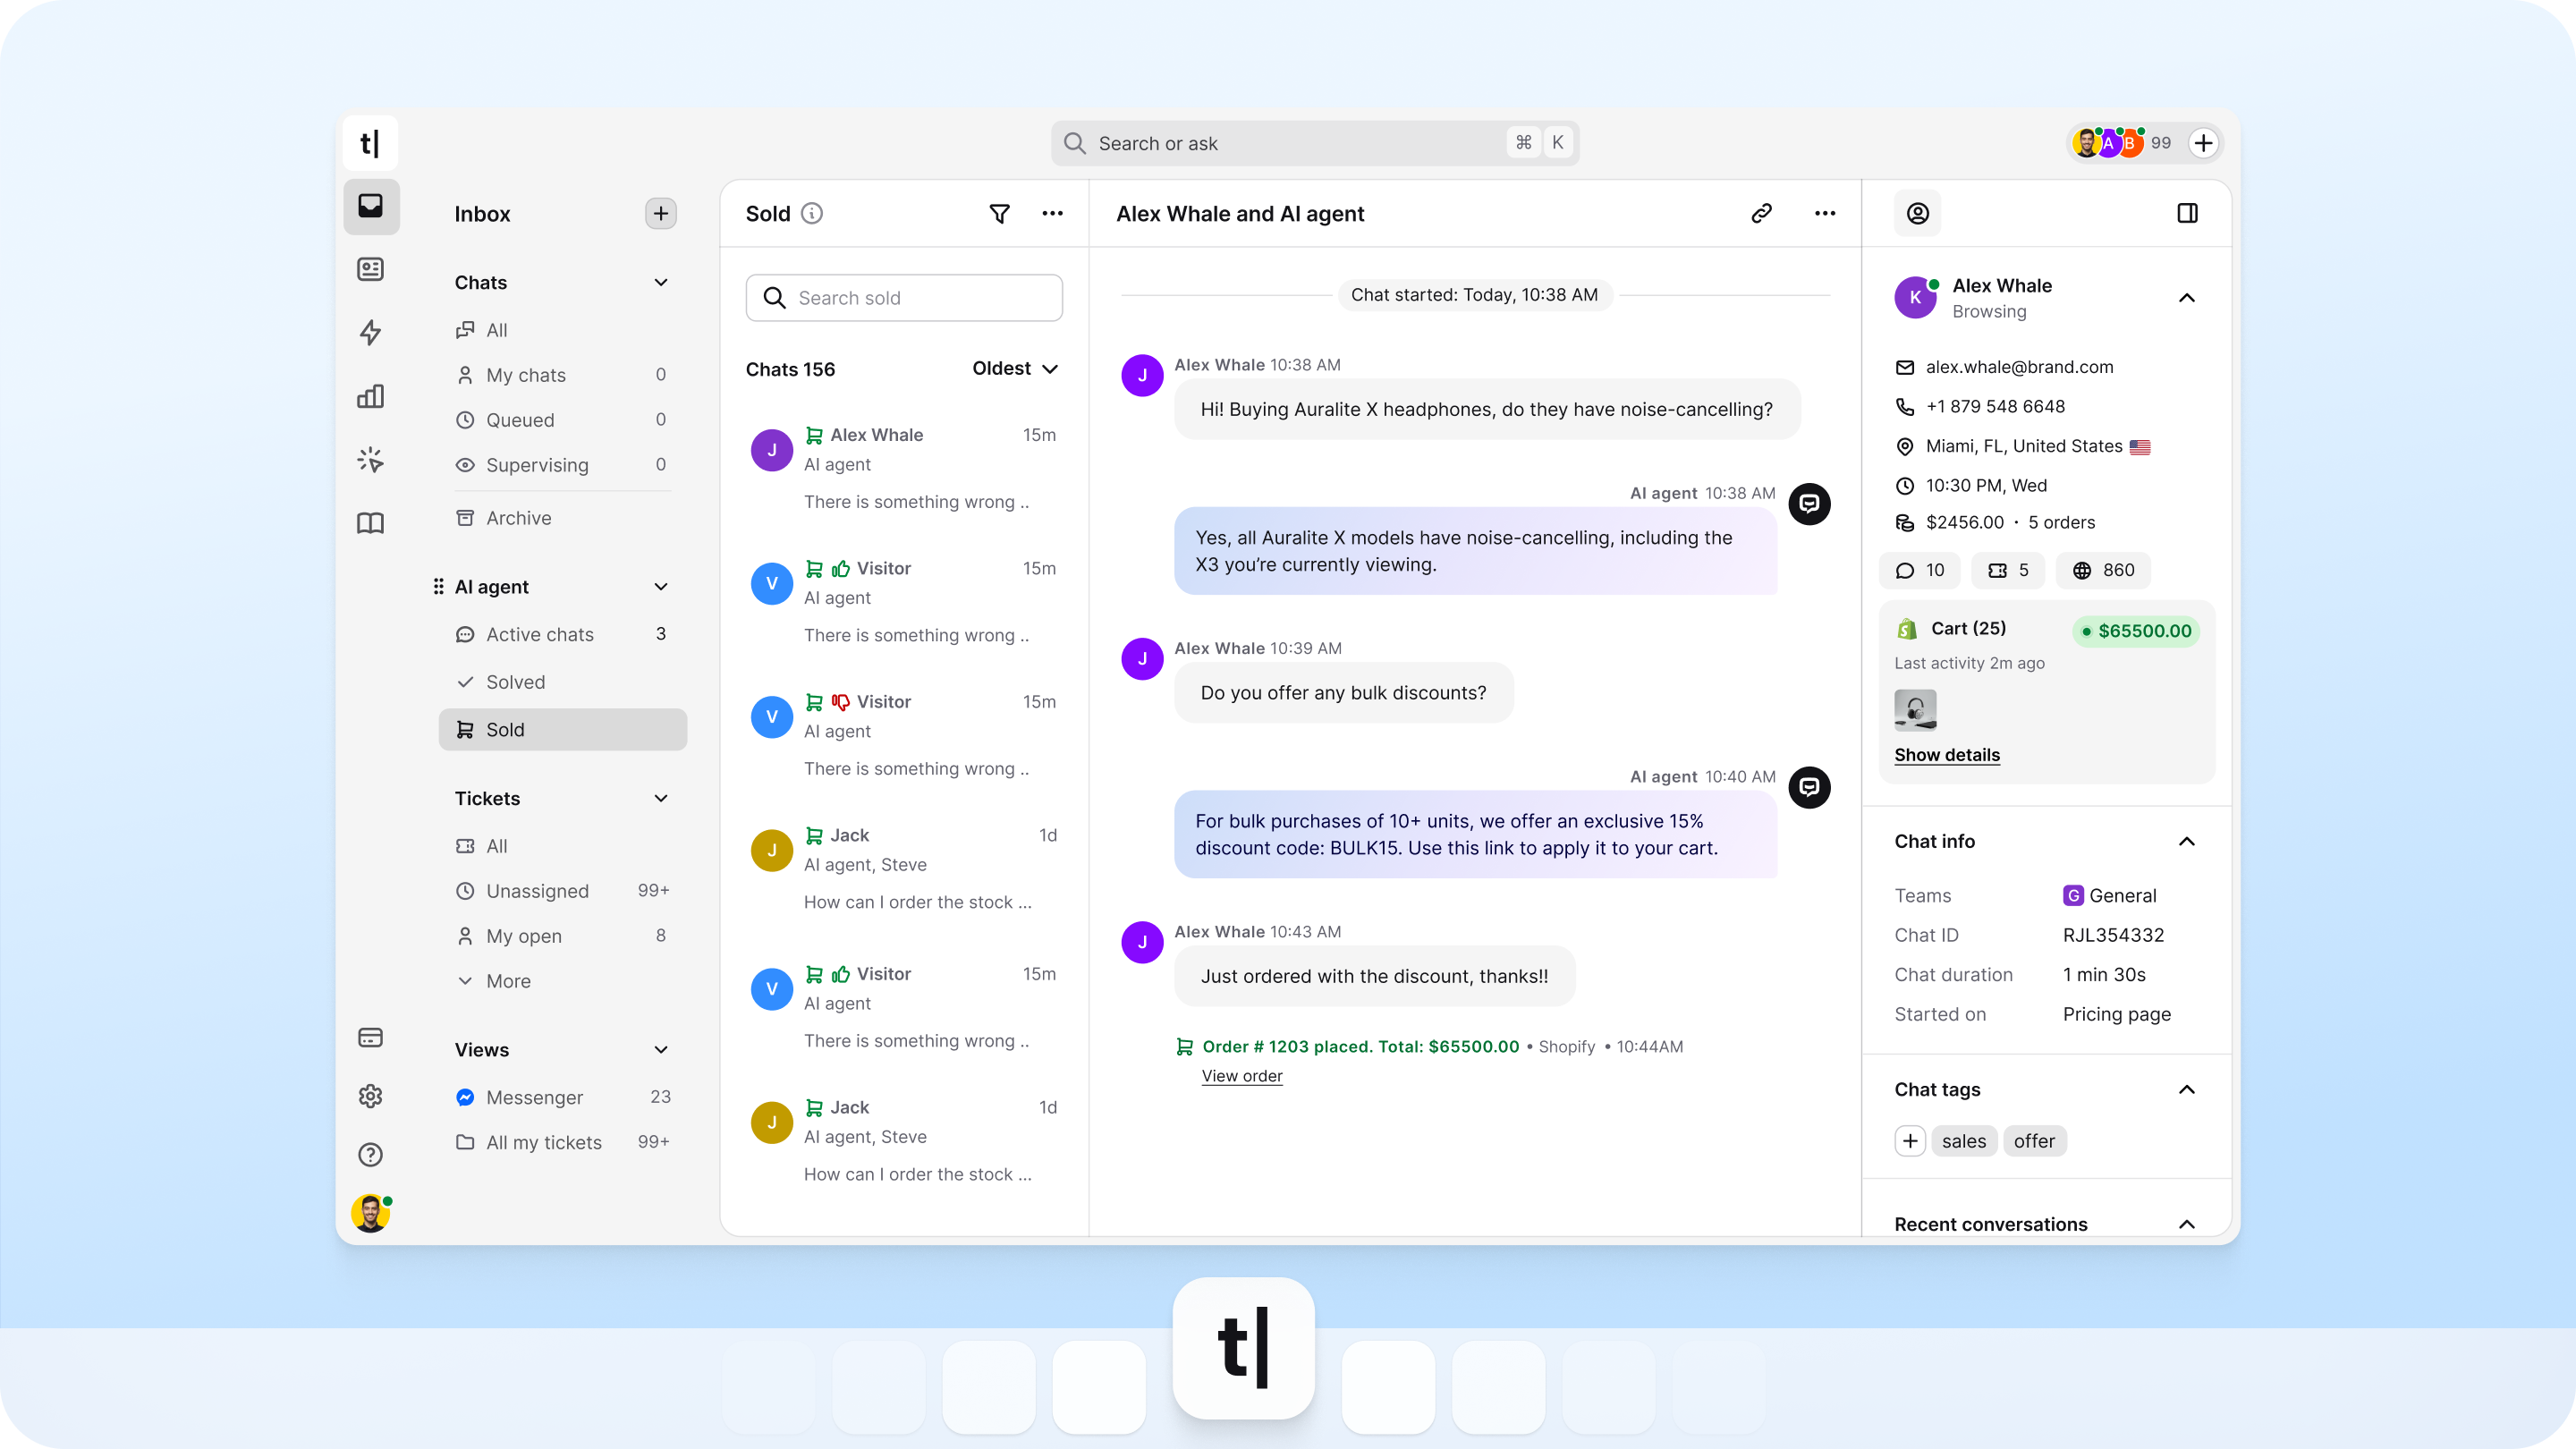Viewport: 2576px width, 1449px height.
Task: Collapse the Chats section
Action: click(661, 283)
